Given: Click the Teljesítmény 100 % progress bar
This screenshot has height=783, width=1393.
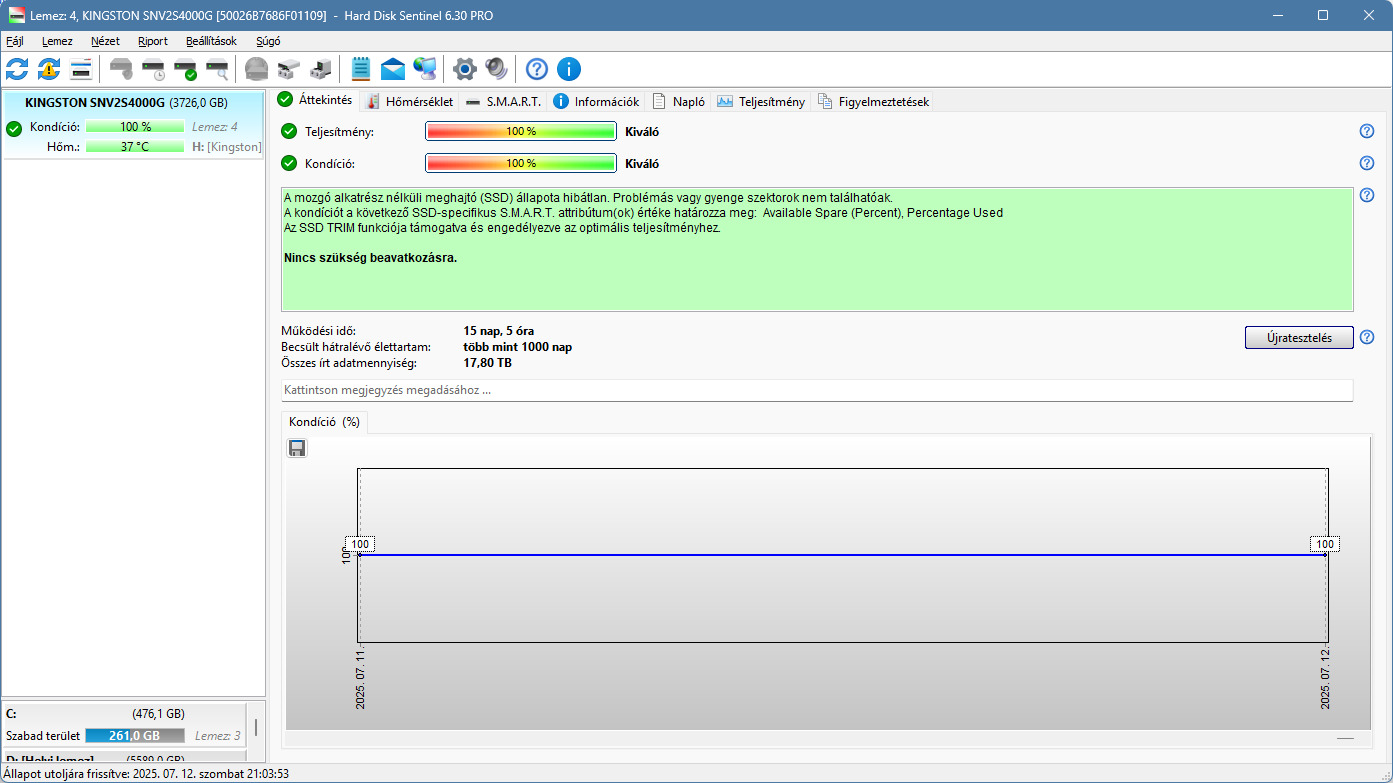Looking at the screenshot, I should pos(521,131).
